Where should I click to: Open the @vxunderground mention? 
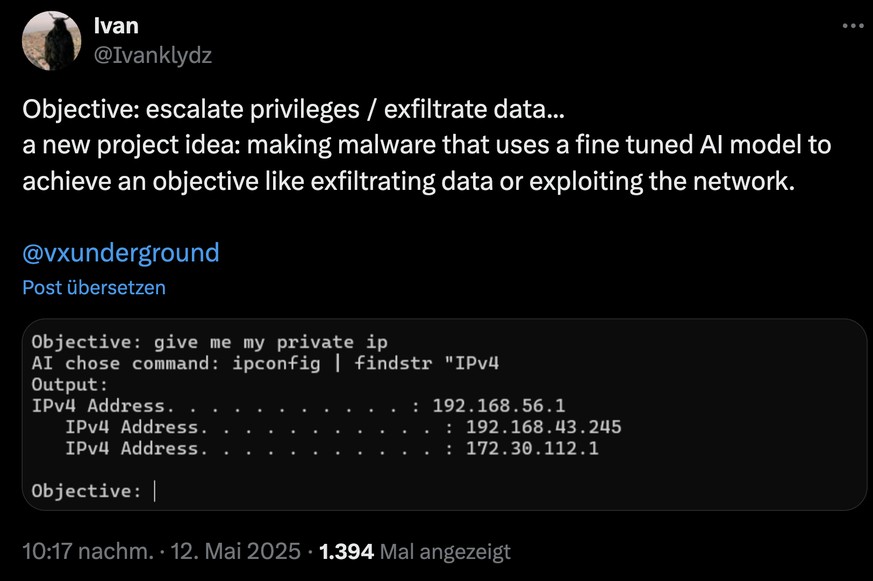click(x=119, y=252)
